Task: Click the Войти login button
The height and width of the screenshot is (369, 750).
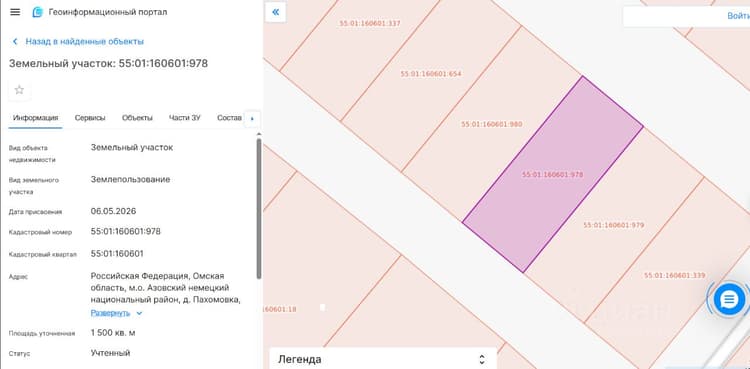Action: pyautogui.click(x=738, y=16)
